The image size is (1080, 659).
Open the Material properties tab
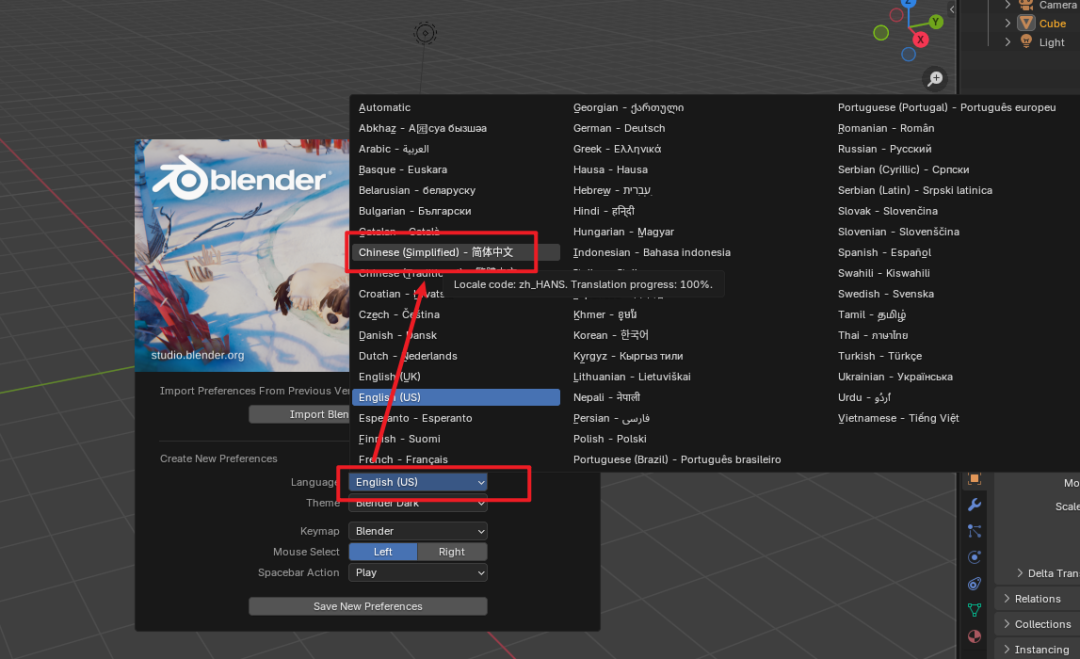(974, 636)
